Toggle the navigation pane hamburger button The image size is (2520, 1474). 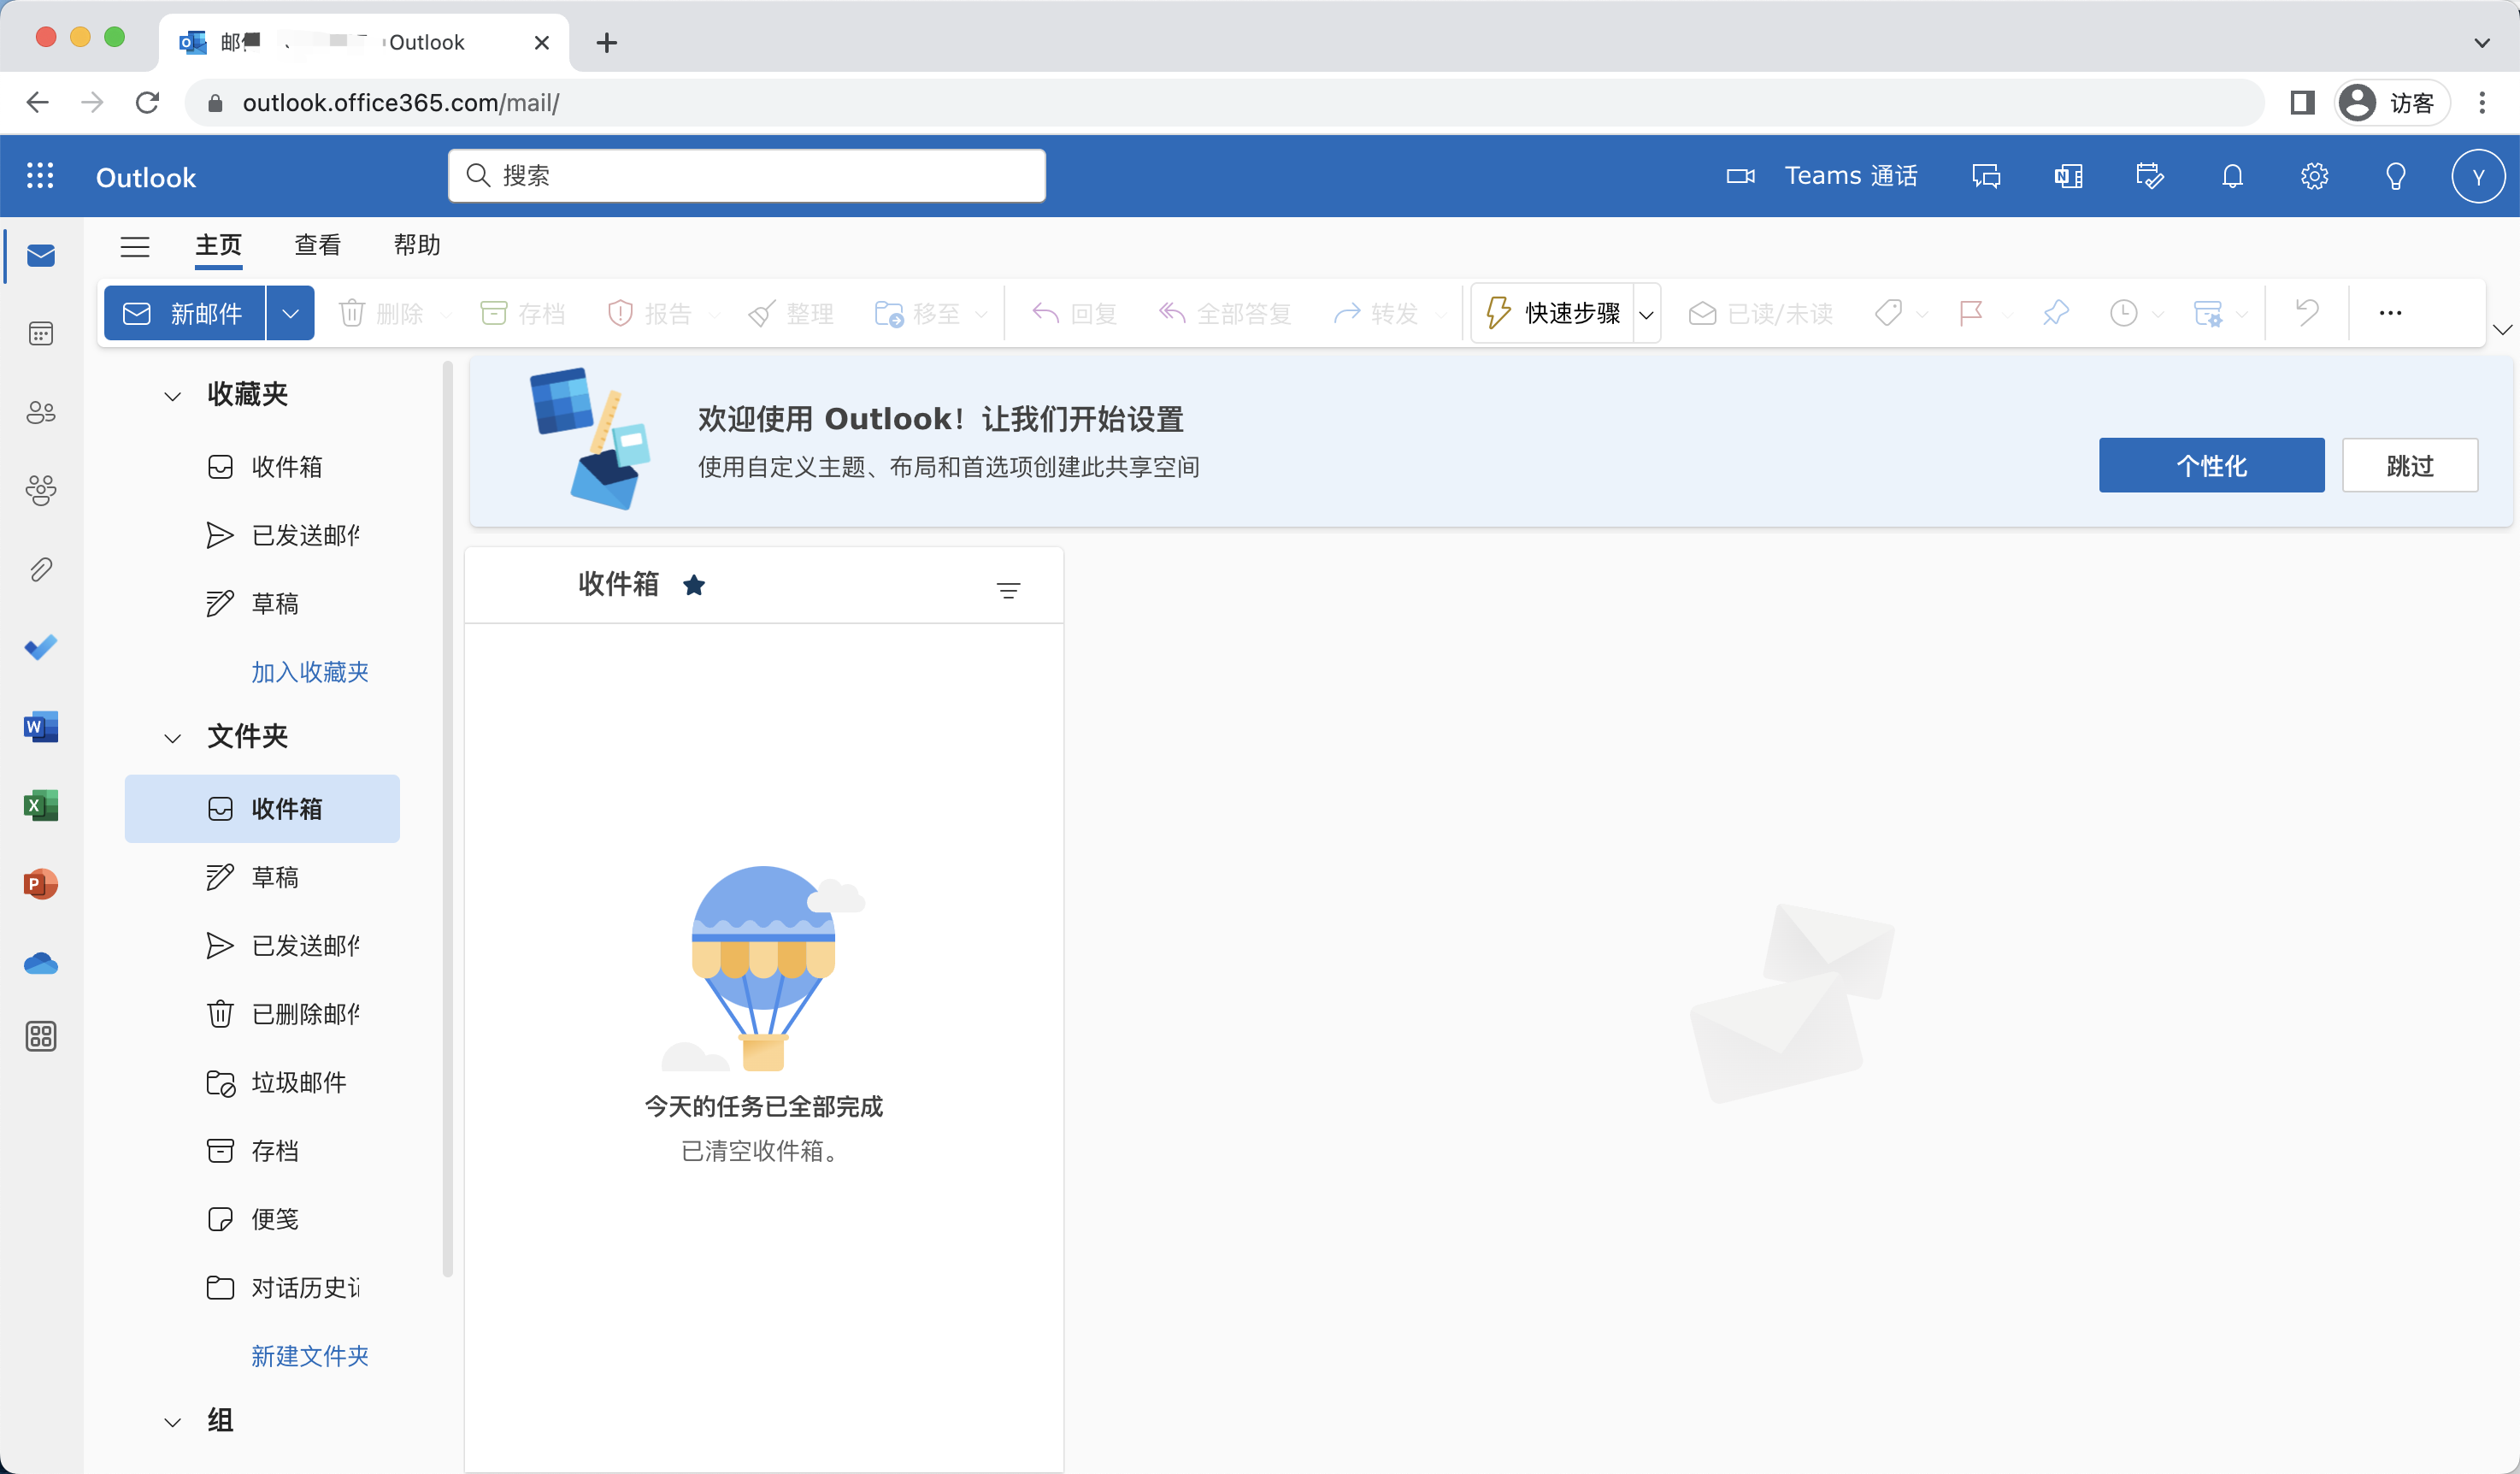click(x=135, y=246)
